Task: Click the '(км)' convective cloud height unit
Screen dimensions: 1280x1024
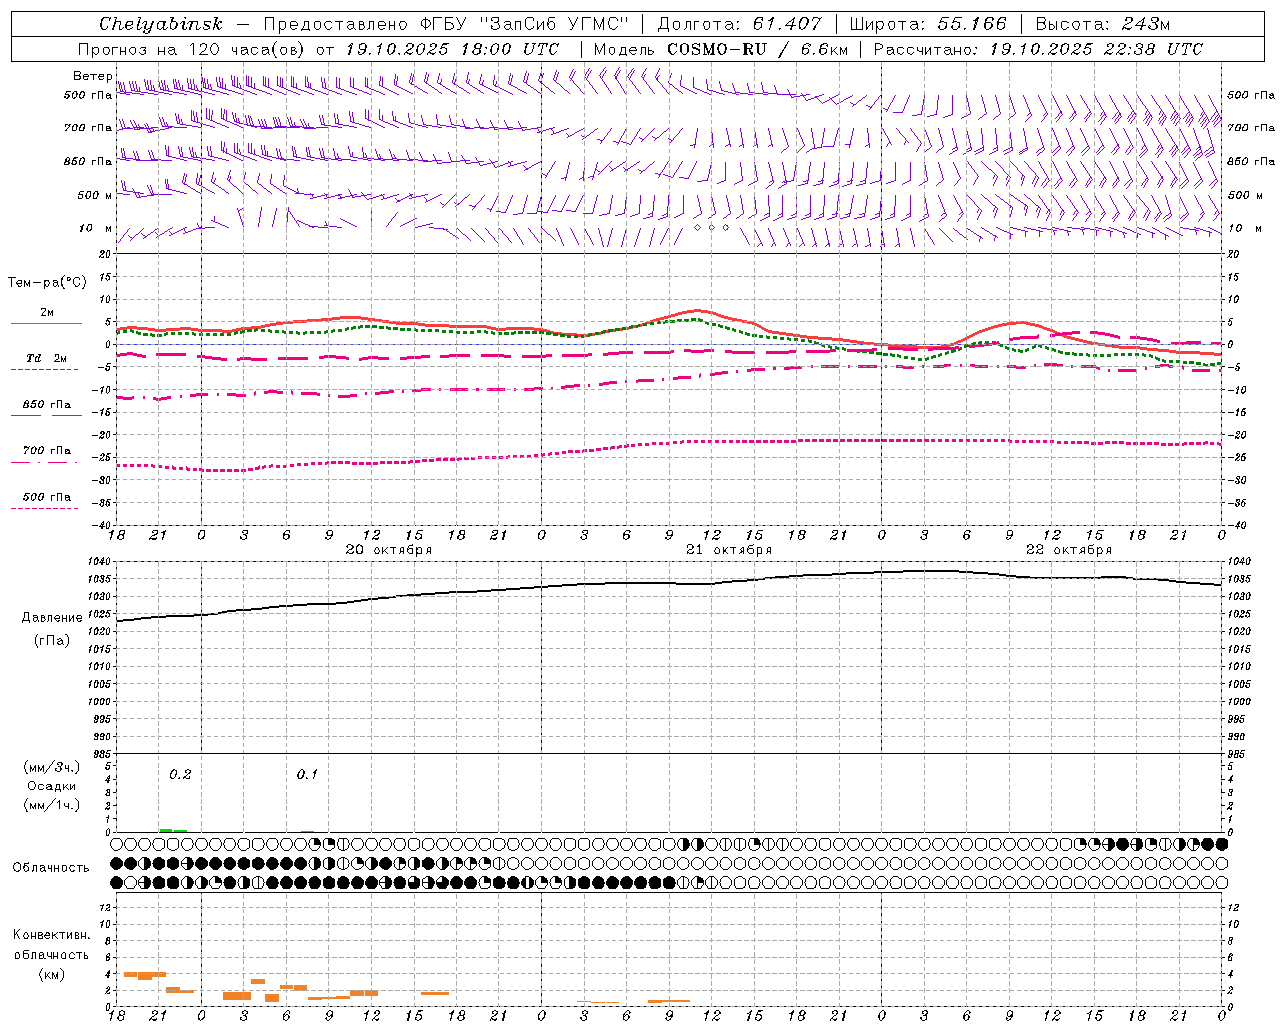Action: point(51,974)
